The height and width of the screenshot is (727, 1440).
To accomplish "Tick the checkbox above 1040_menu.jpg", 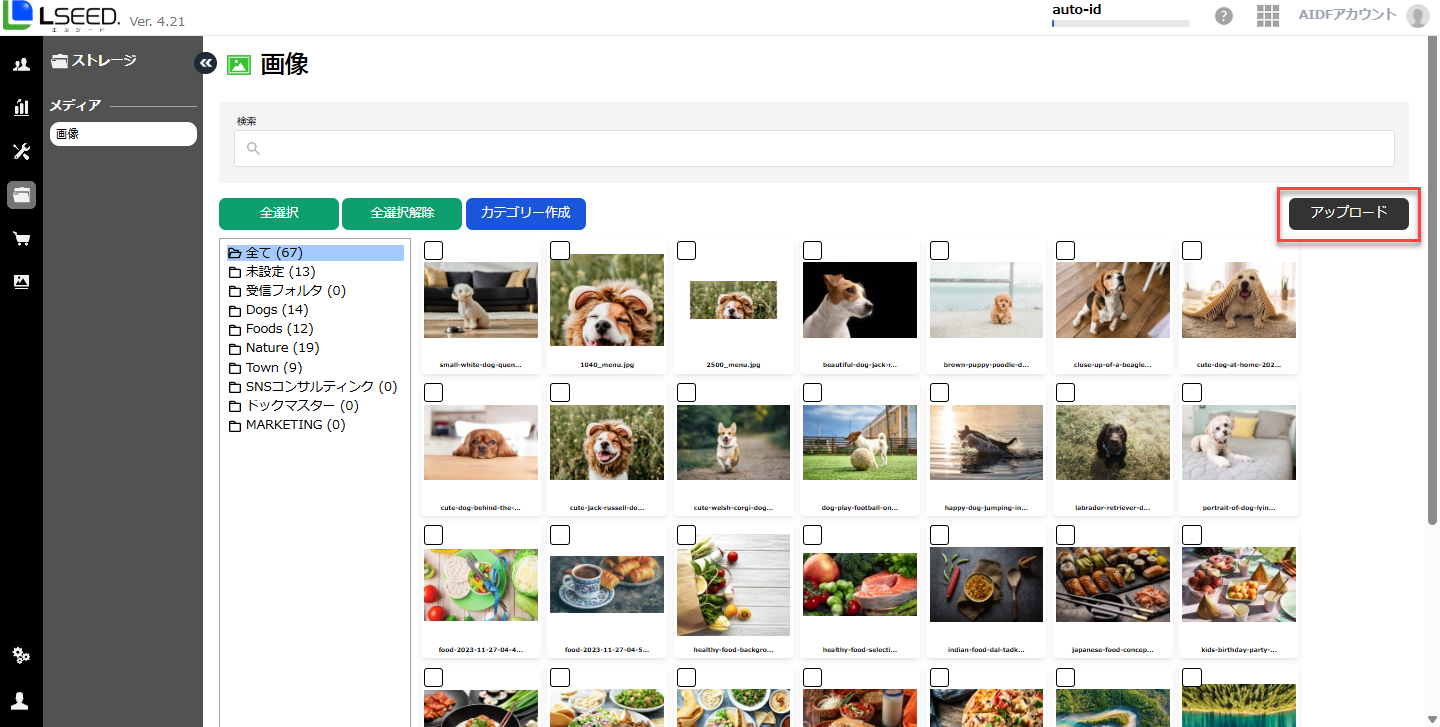I will click(560, 250).
